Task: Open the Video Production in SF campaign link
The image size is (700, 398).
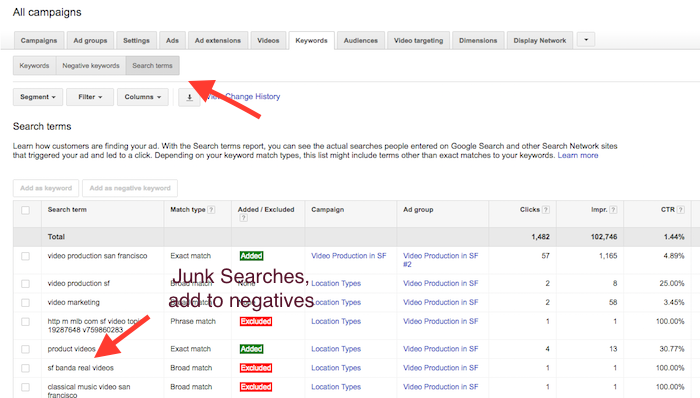Action: (x=349, y=256)
